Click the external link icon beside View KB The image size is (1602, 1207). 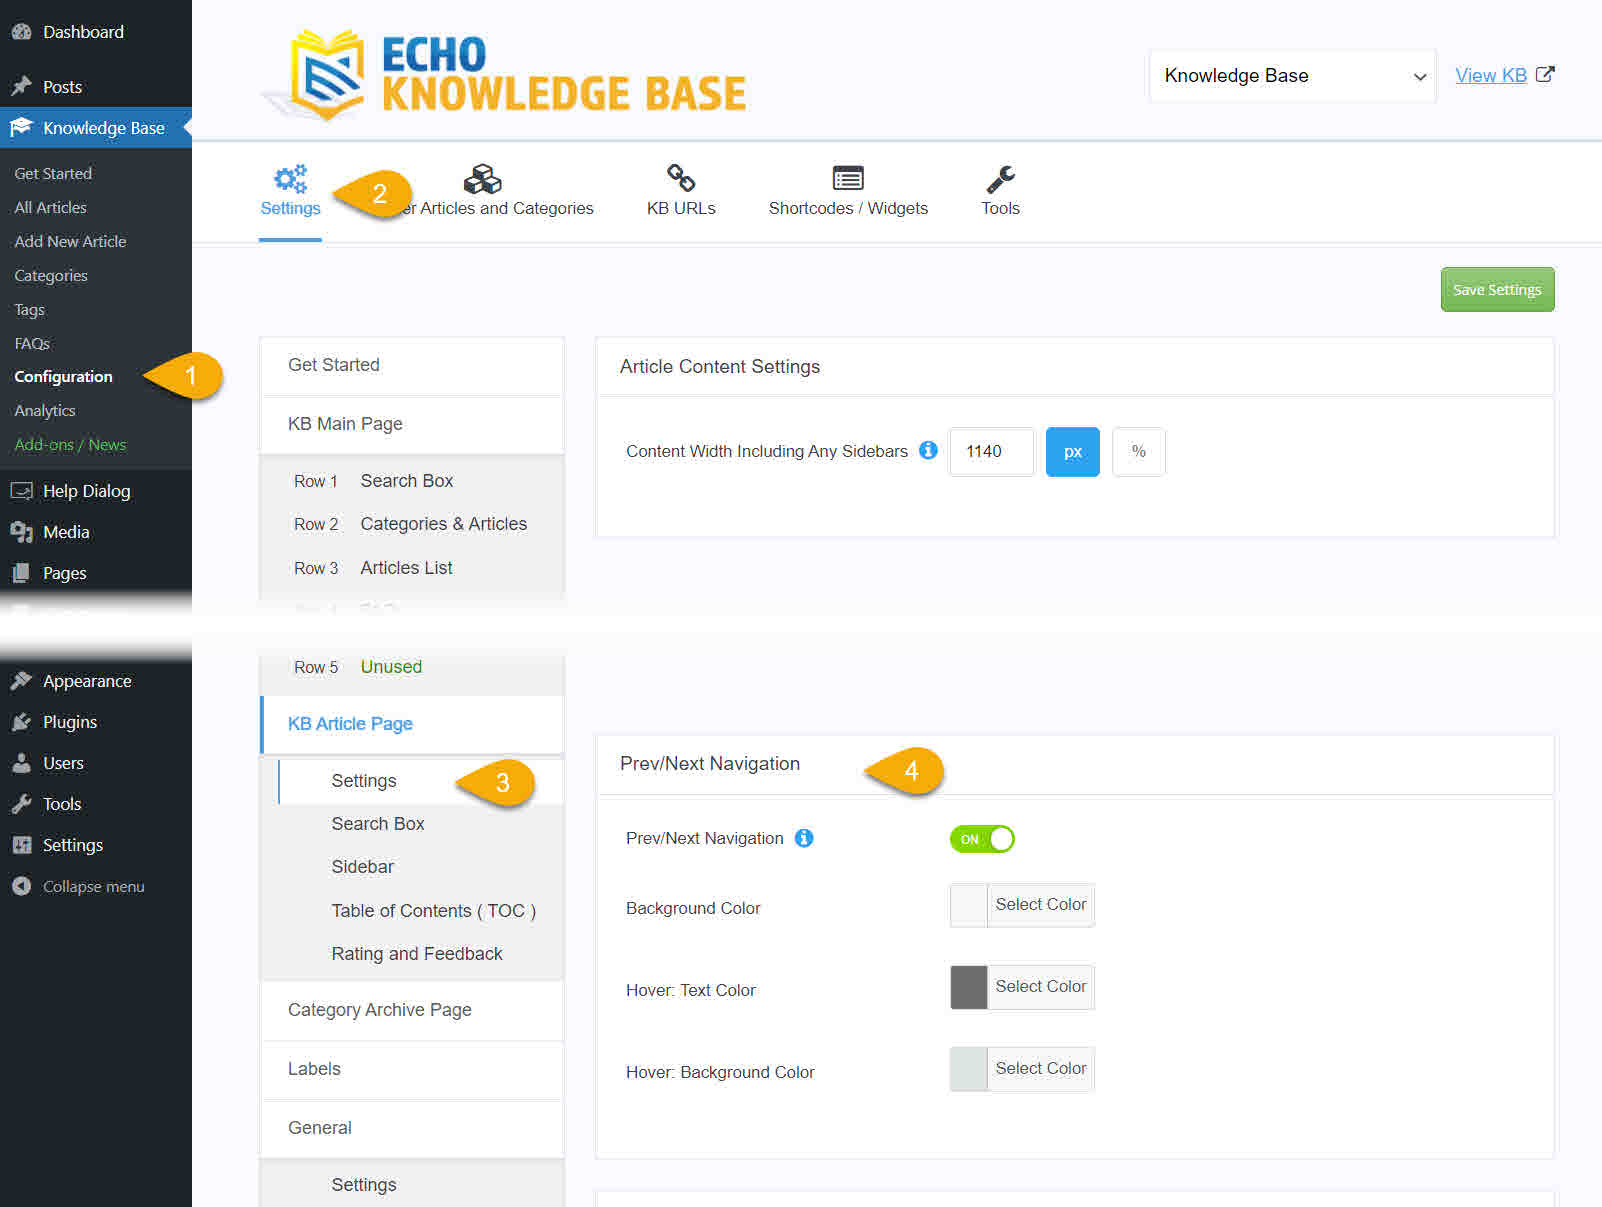click(1545, 75)
